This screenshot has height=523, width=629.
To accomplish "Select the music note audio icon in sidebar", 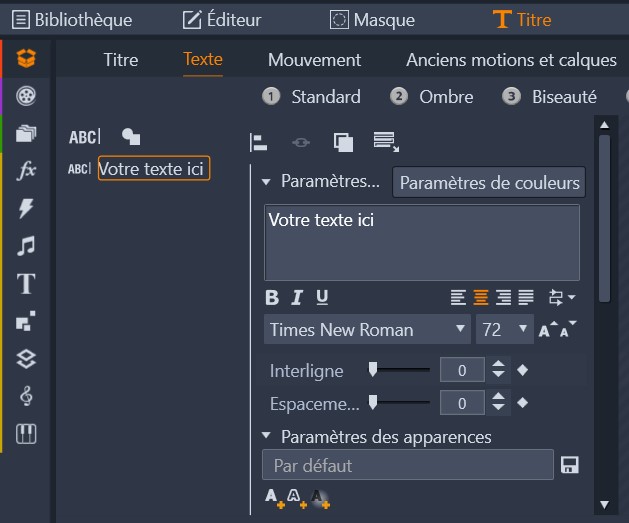I will coord(27,246).
